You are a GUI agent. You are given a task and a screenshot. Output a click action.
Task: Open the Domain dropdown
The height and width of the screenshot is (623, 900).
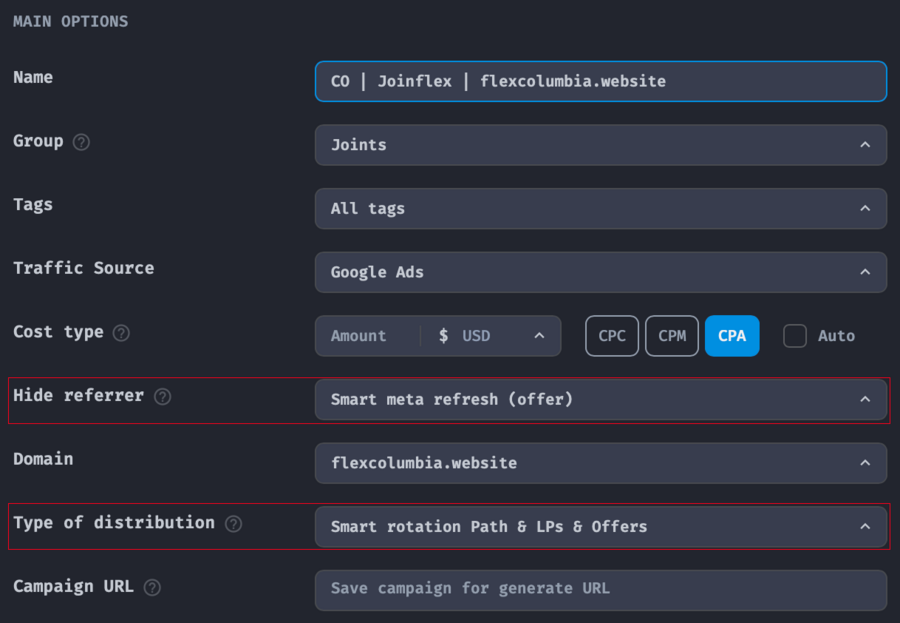coord(600,463)
